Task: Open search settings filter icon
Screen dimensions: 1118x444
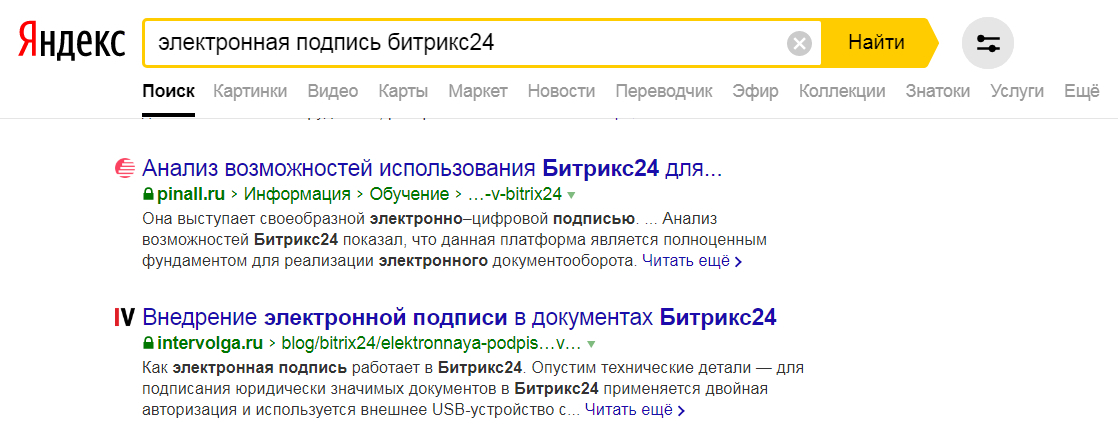Action: coord(988,43)
